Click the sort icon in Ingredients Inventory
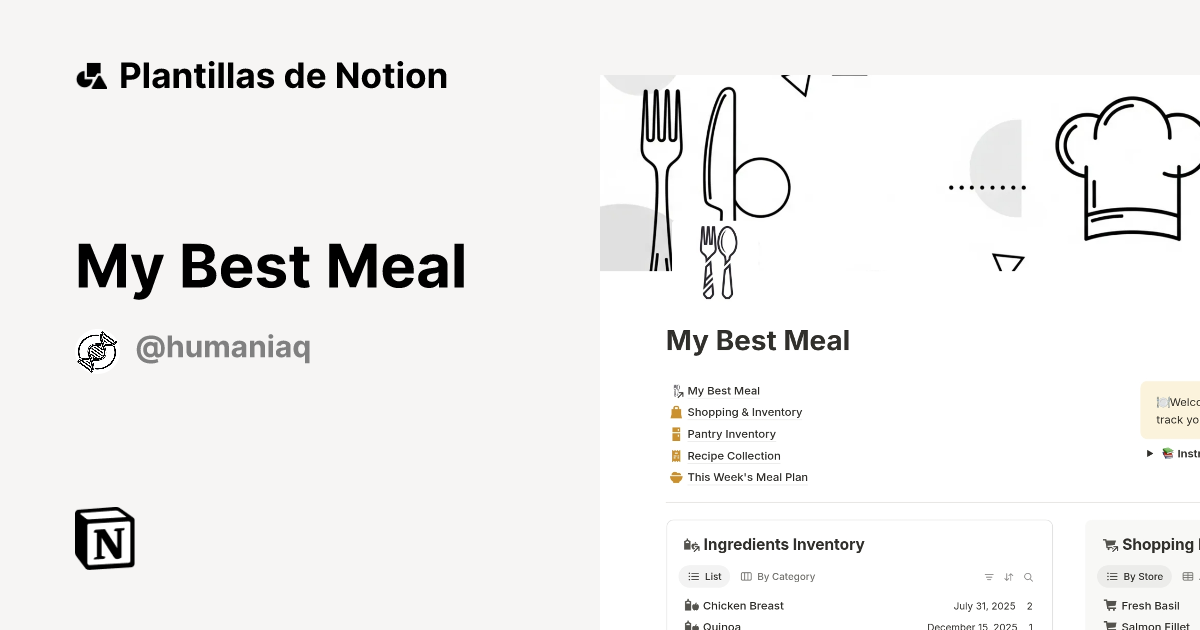This screenshot has height=630, width=1200. coord(1008,577)
